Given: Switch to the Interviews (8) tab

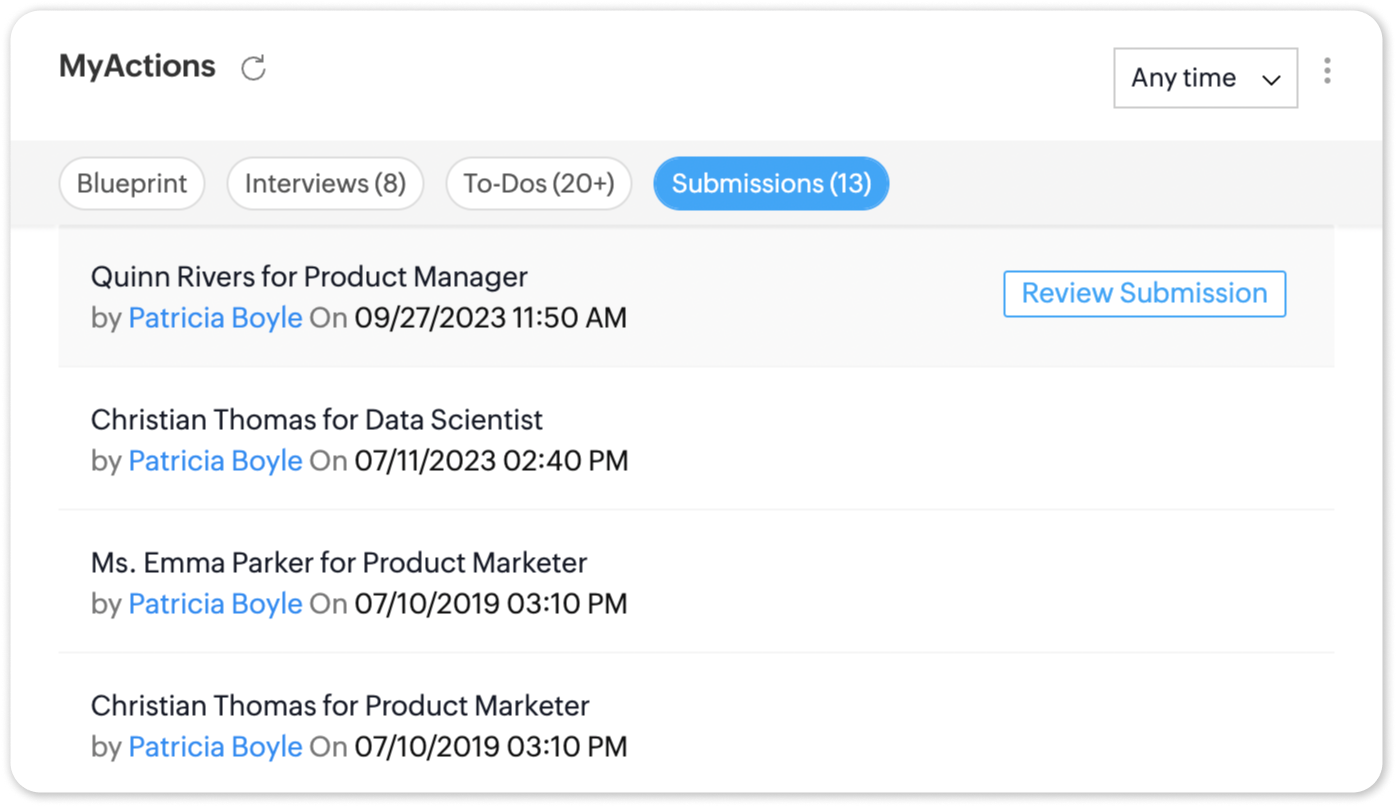Looking at the screenshot, I should (325, 184).
